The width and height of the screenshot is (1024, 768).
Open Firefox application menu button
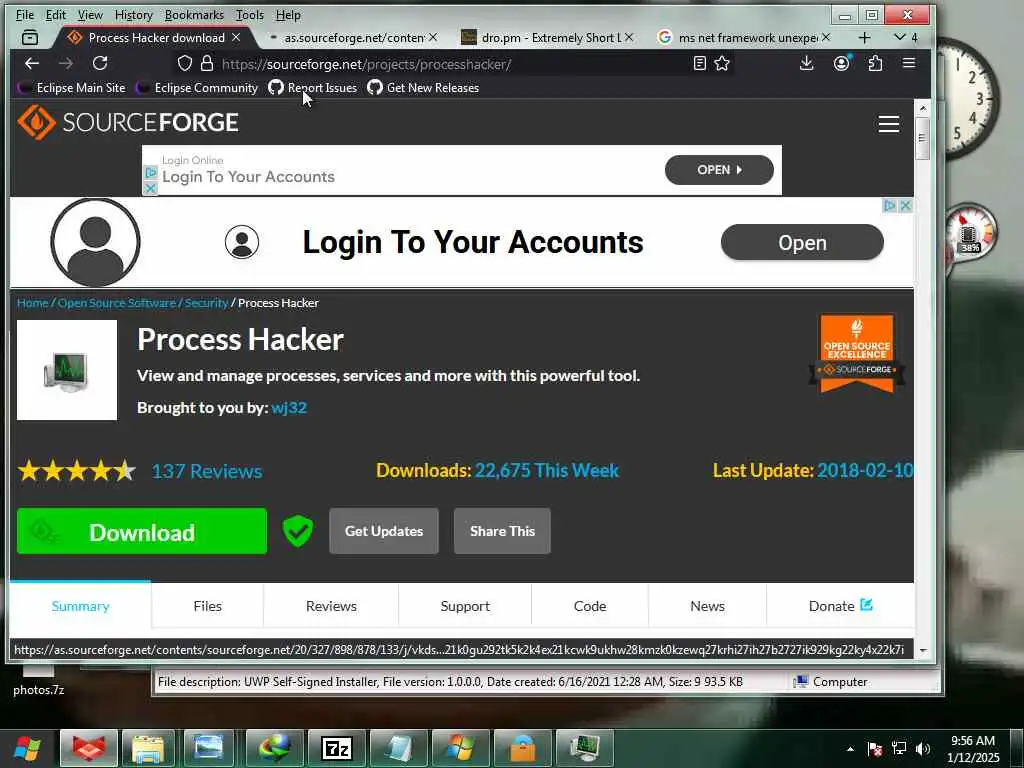pyautogui.click(x=908, y=63)
